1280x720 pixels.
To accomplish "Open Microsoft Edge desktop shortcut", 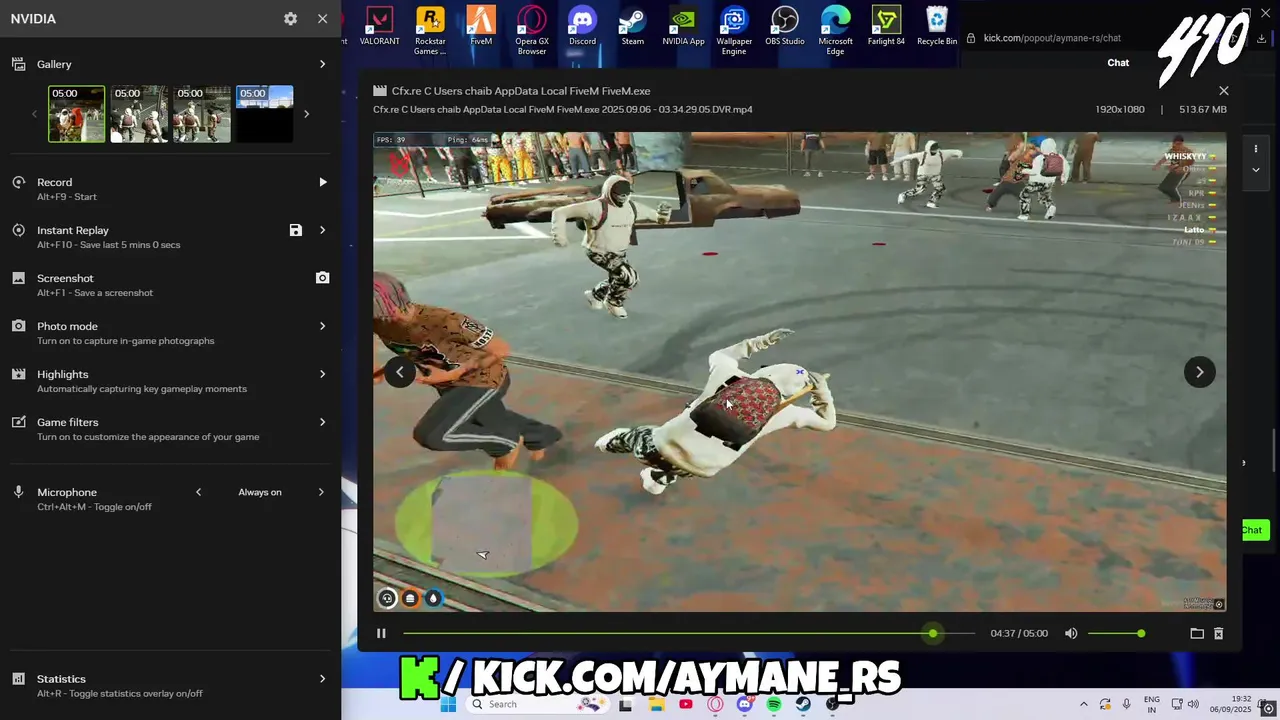I will [835, 31].
